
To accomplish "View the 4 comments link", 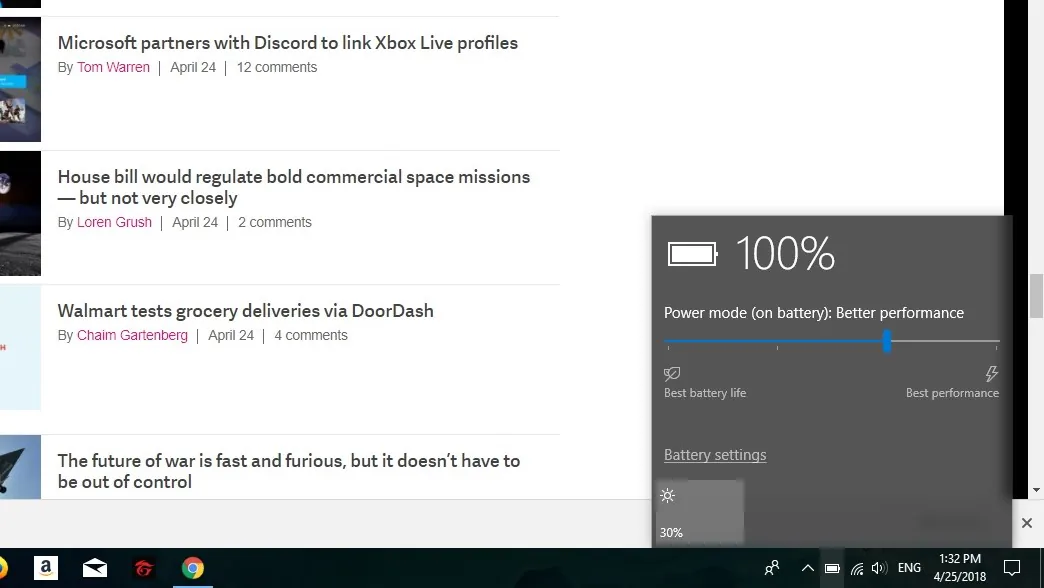I will click(311, 336).
